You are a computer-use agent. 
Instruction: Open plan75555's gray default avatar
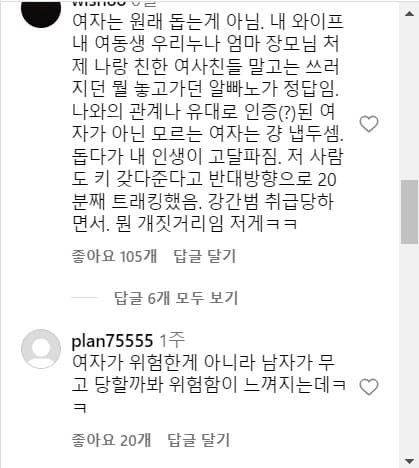point(41,349)
